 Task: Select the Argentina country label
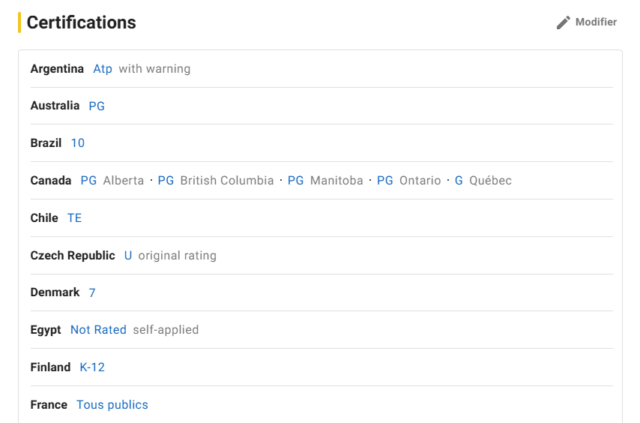pyautogui.click(x=57, y=69)
